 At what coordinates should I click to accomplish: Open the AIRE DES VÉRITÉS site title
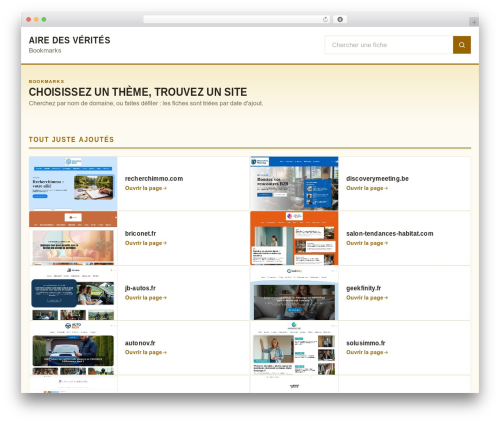[69, 40]
